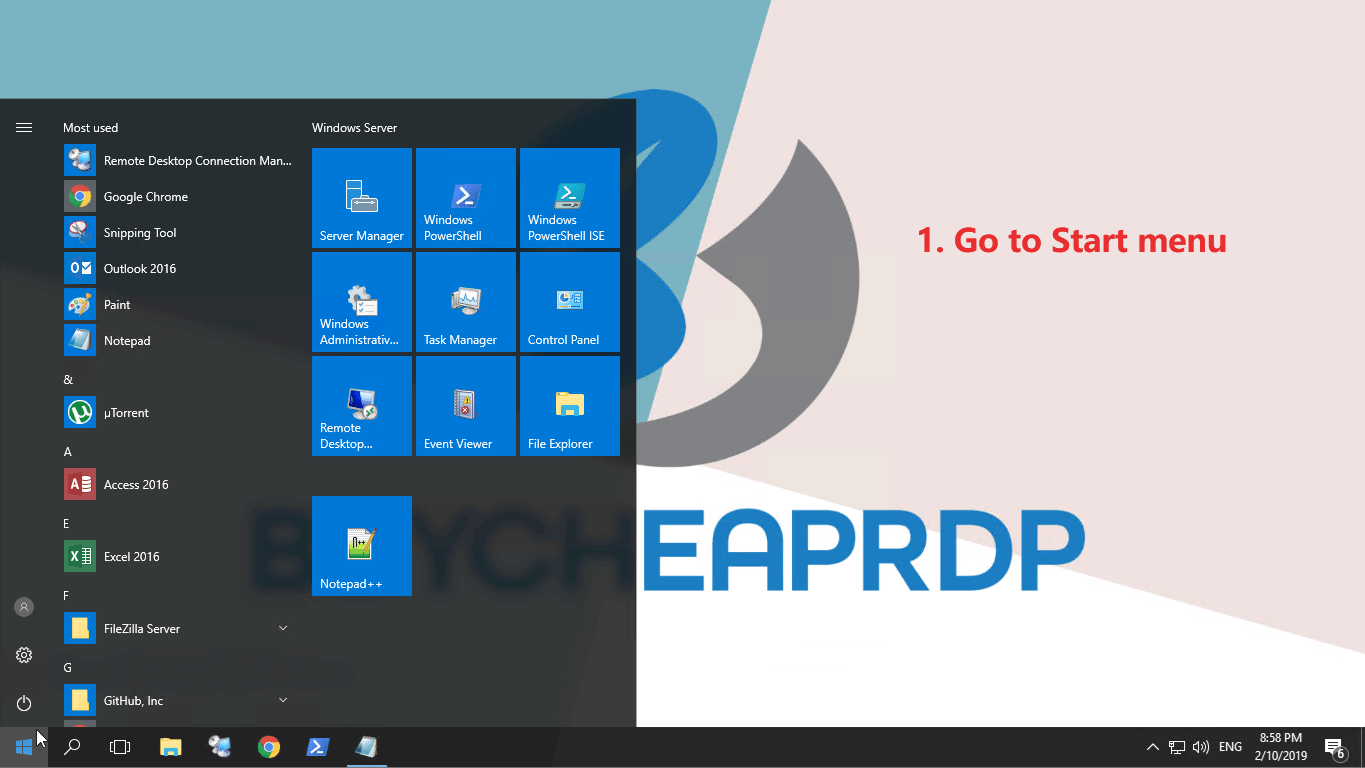The image size is (1365, 768).
Task: Launch Task Manager tile
Action: [466, 302]
